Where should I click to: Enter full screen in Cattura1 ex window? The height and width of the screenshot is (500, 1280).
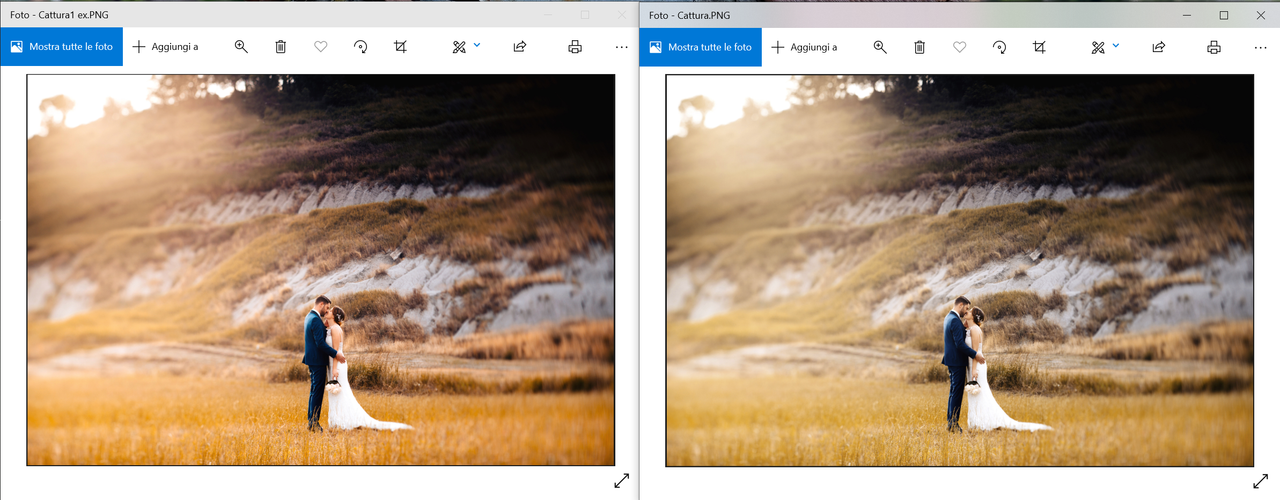click(621, 481)
